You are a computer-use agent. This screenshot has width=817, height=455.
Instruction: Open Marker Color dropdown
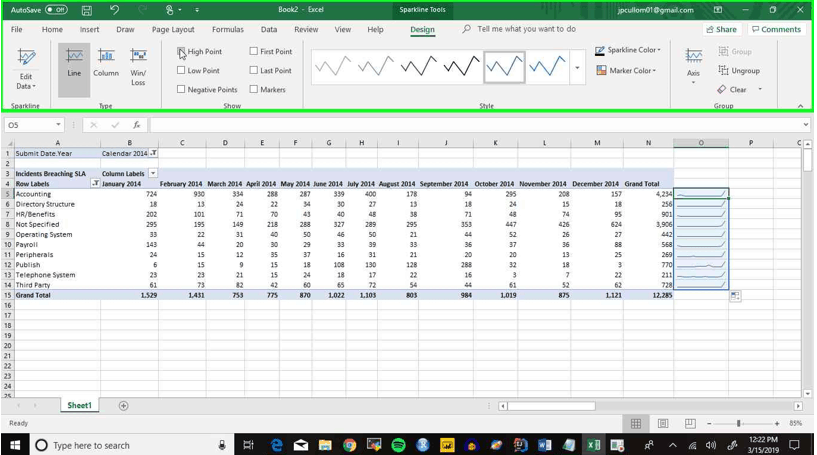tap(625, 70)
